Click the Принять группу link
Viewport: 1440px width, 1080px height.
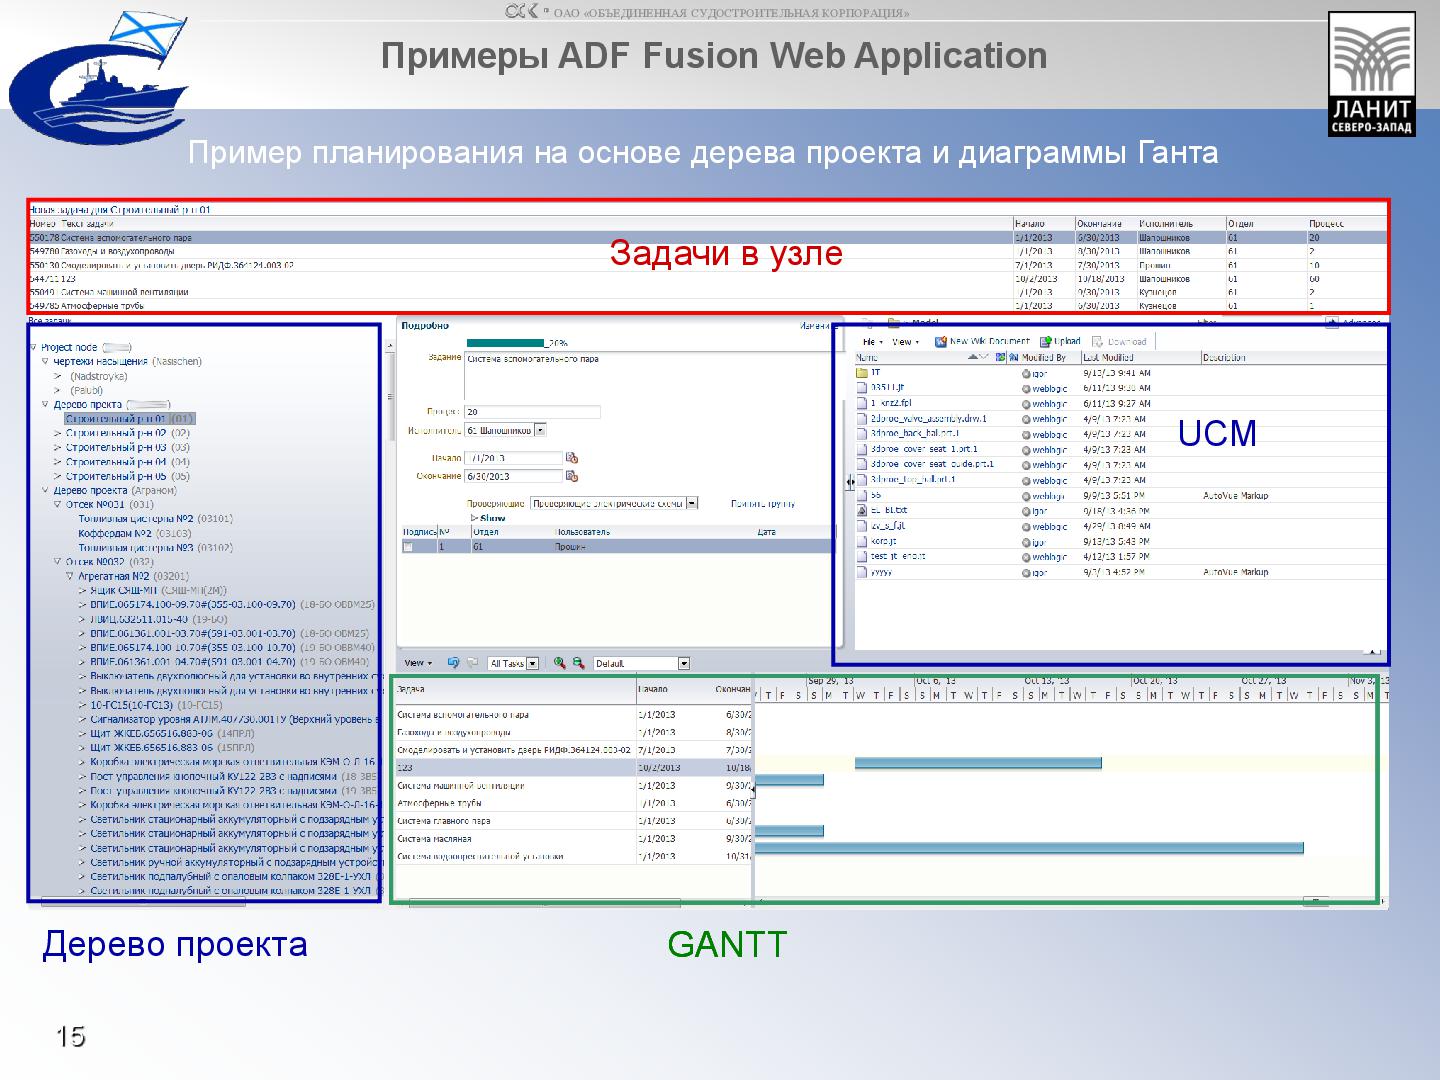763,504
